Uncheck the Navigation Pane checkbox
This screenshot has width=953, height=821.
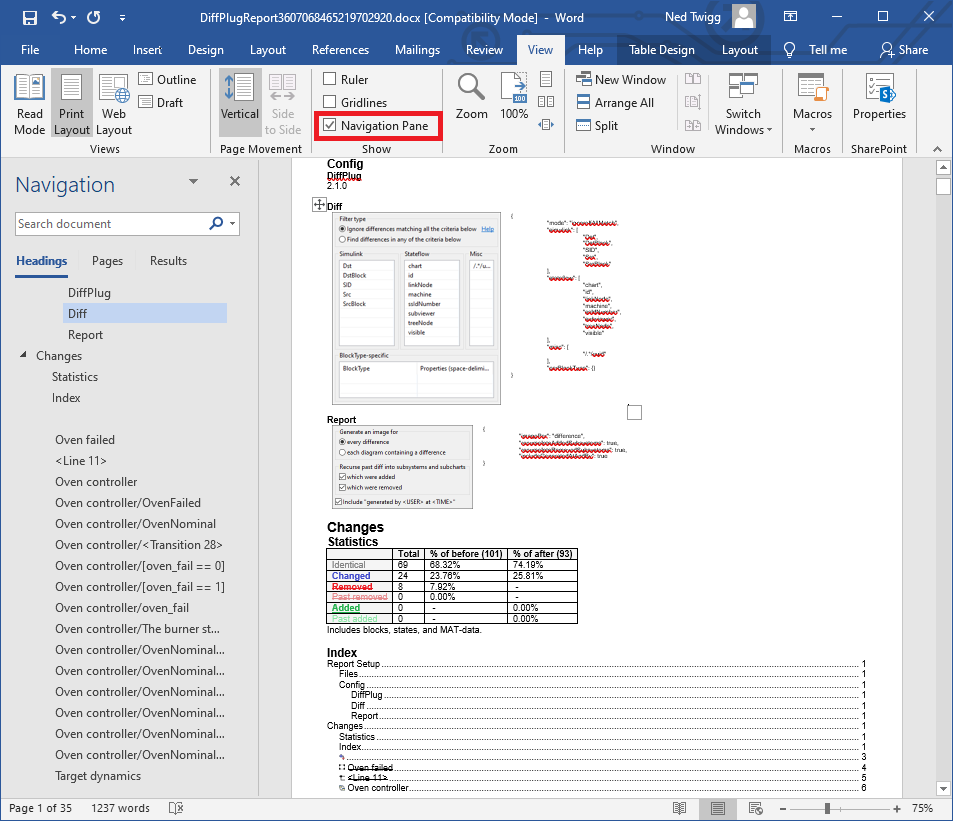[x=329, y=125]
